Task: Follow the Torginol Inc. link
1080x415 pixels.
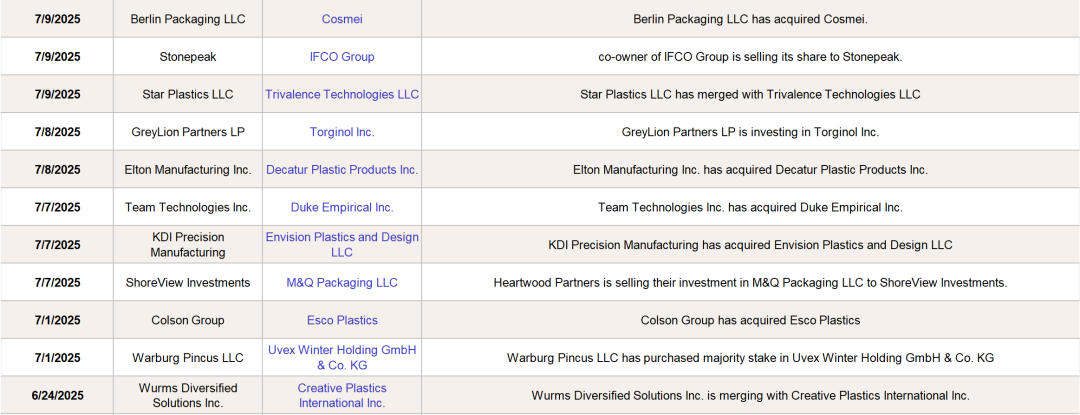Action: (x=342, y=132)
